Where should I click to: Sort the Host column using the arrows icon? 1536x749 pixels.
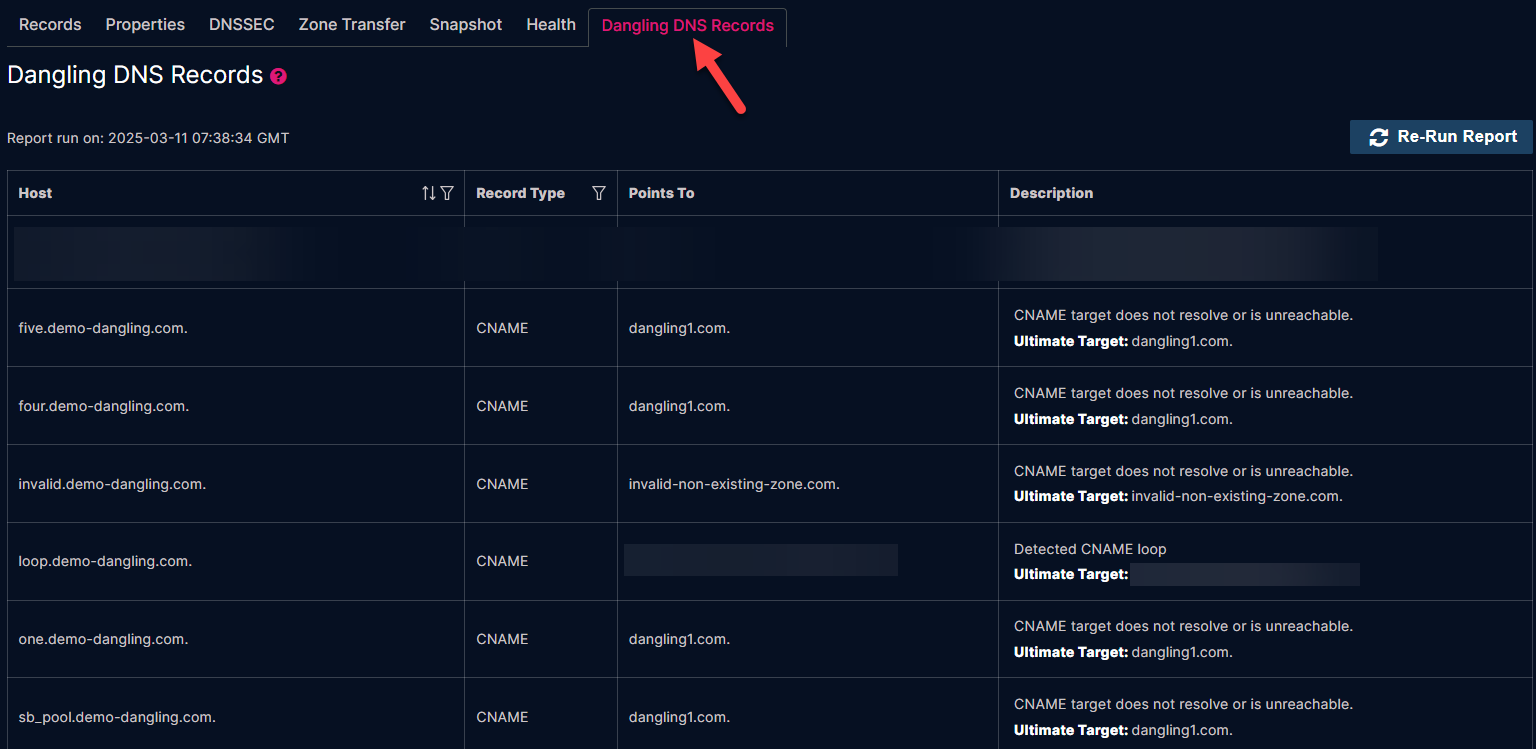pos(428,193)
